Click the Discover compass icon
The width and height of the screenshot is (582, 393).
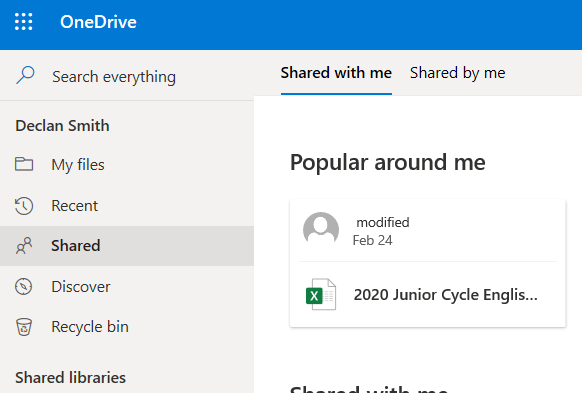23,286
